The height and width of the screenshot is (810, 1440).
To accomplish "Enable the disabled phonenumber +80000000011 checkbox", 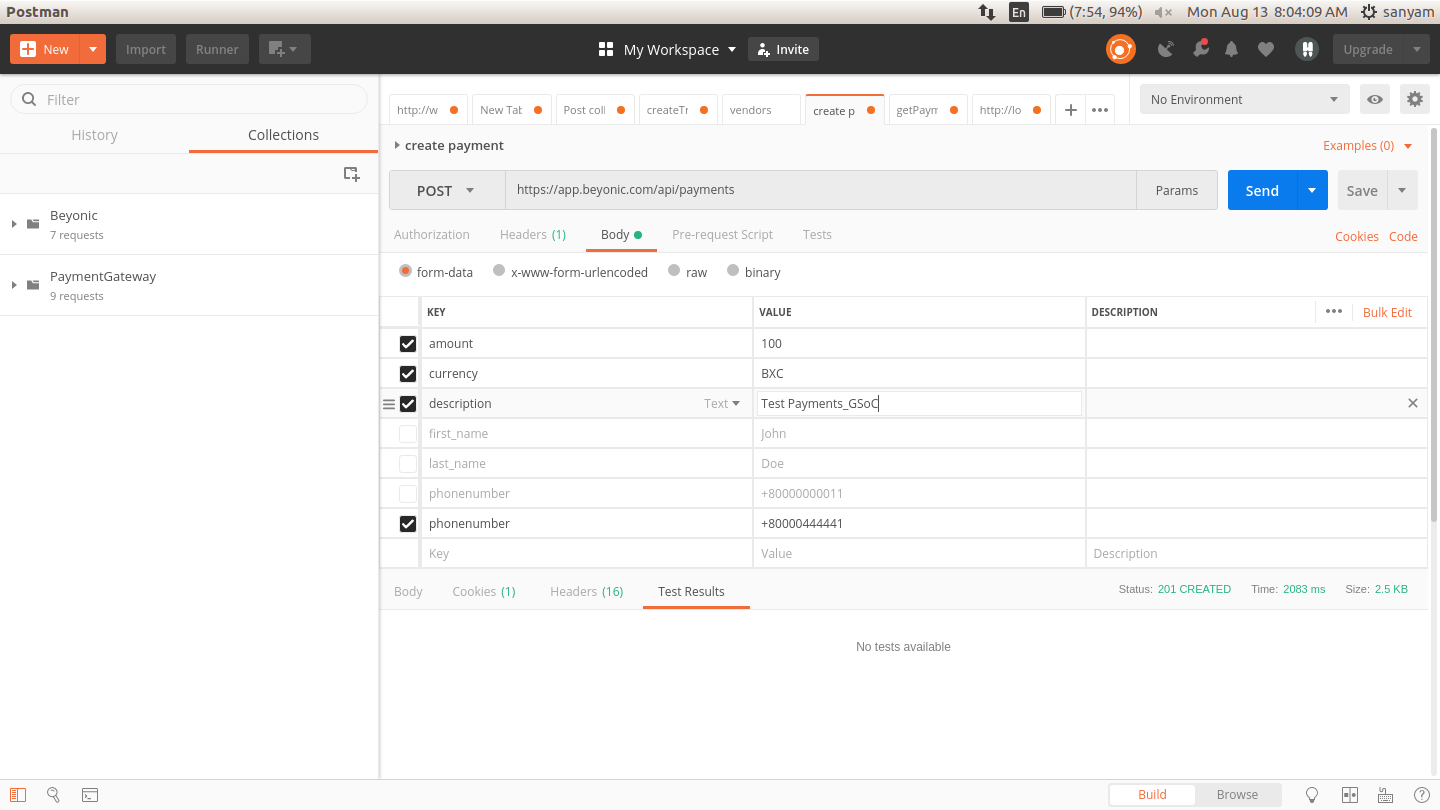I will pyautogui.click(x=408, y=494).
